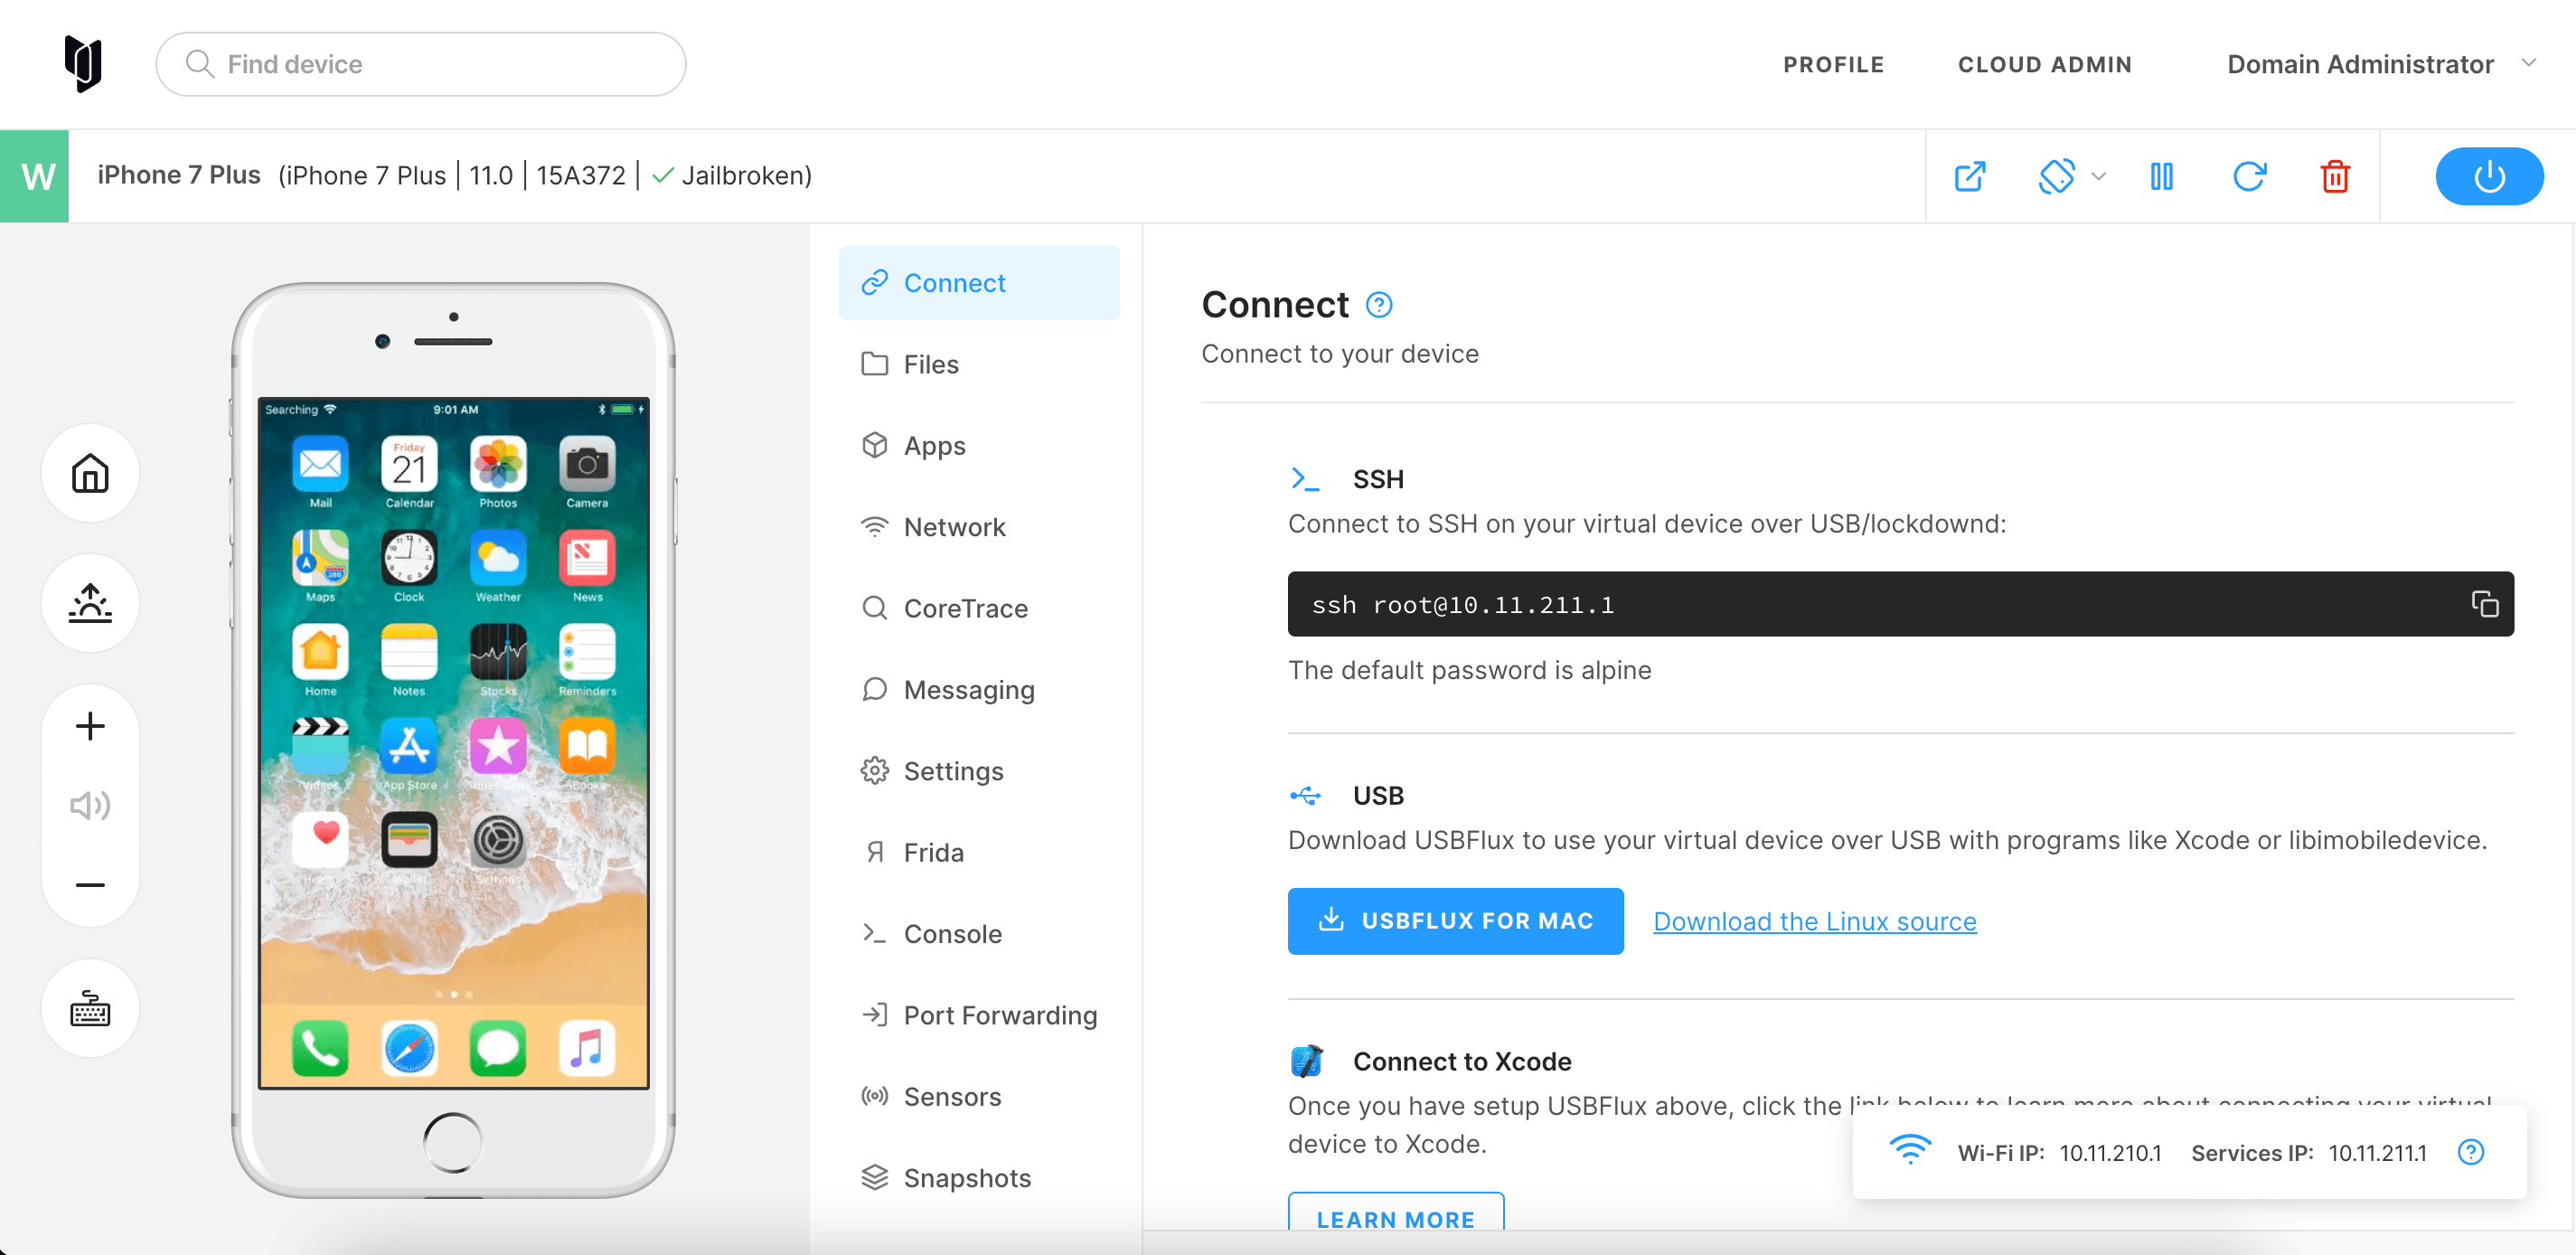Open the Port Forwarding tab

tap(978, 1015)
